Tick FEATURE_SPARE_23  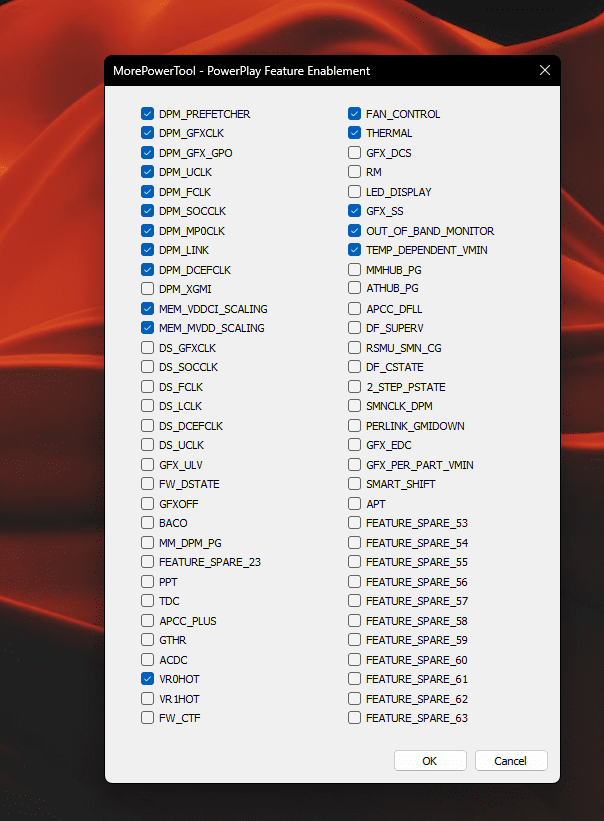point(147,562)
